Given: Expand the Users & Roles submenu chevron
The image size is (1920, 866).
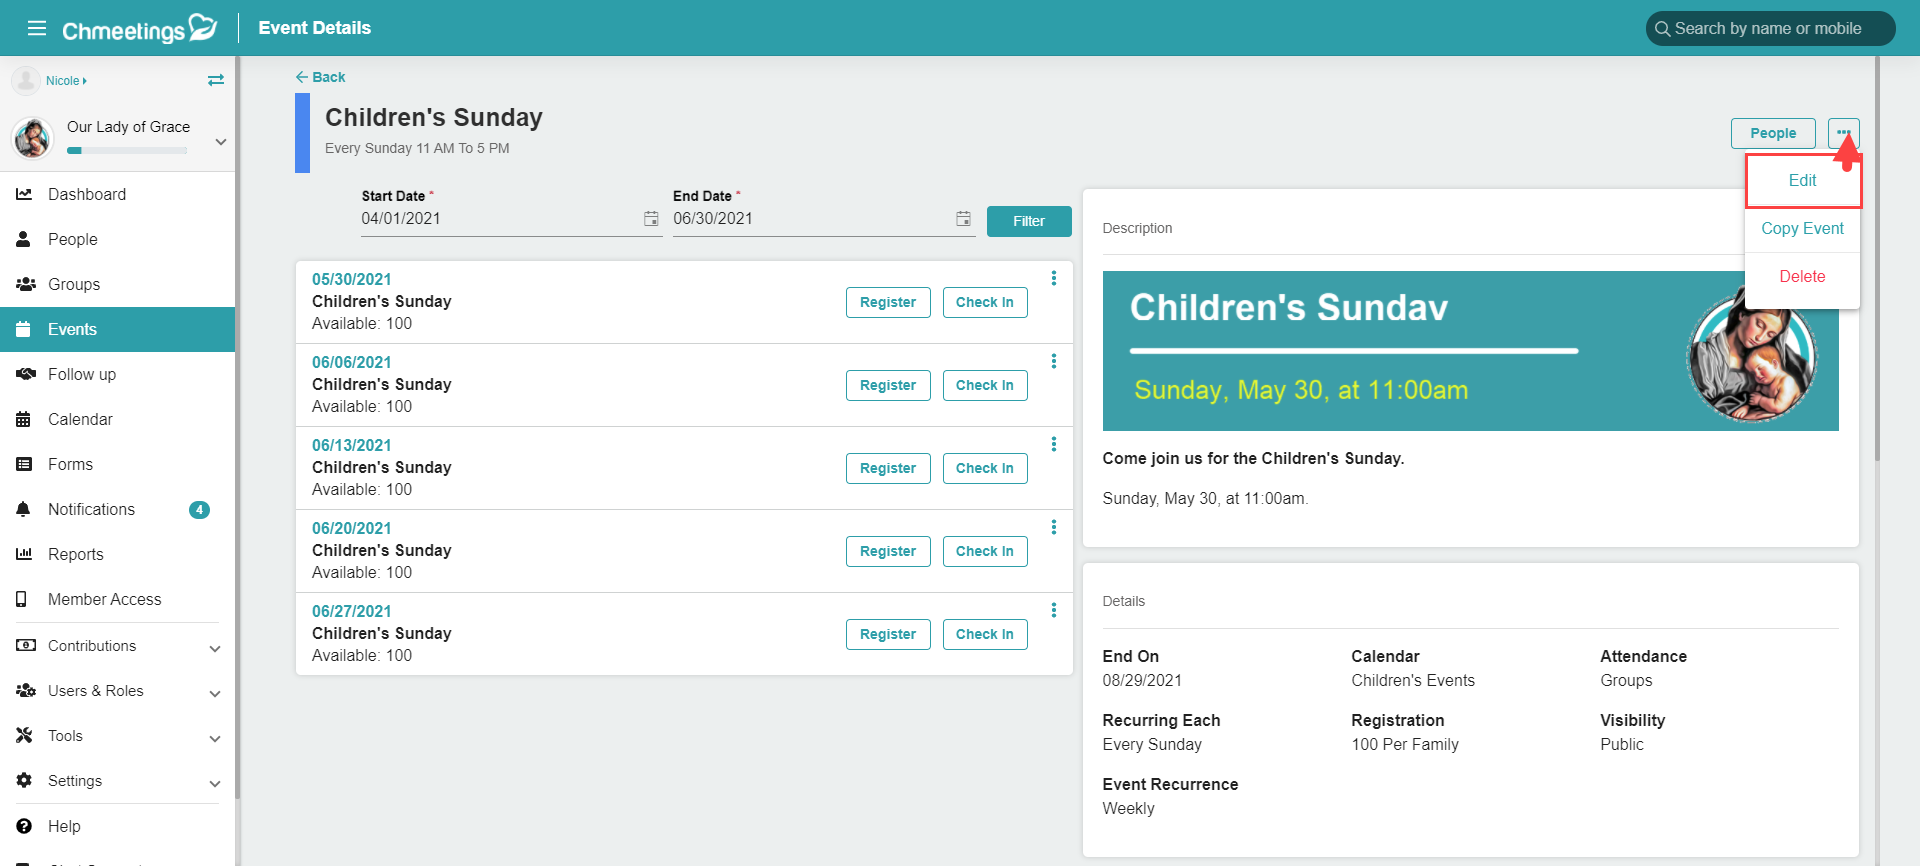Looking at the screenshot, I should [x=215, y=694].
